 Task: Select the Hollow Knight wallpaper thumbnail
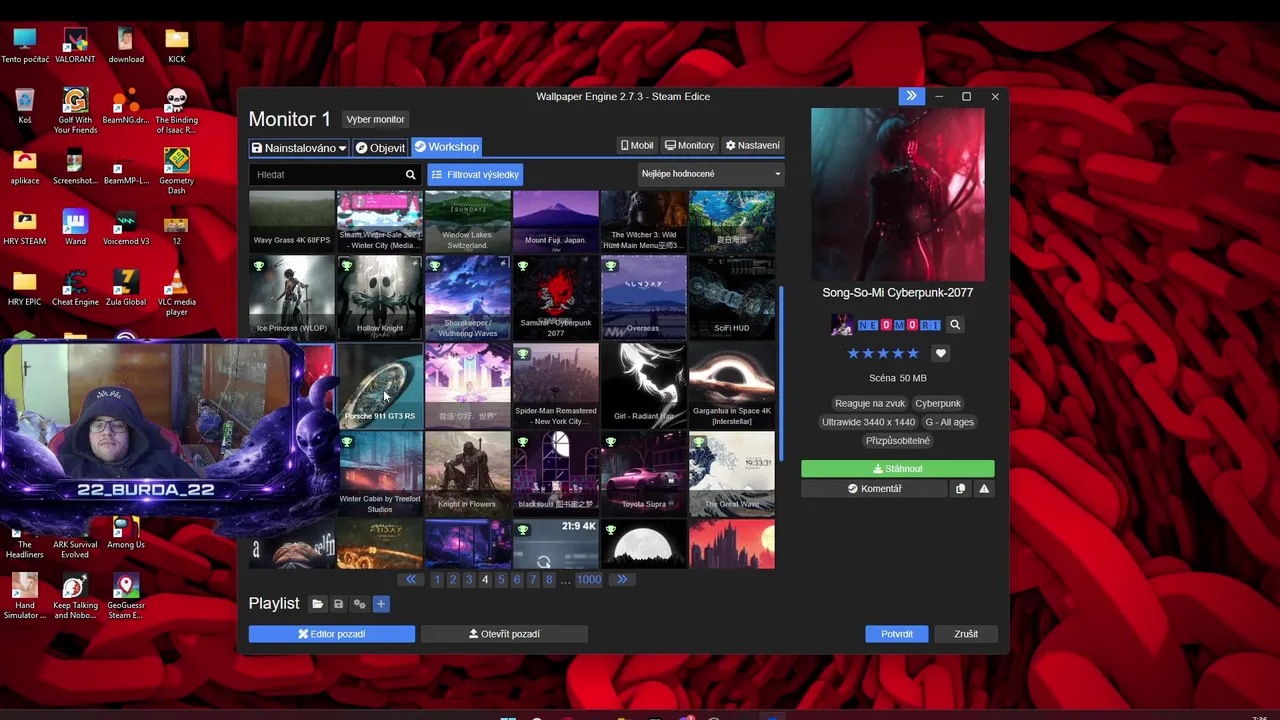[380, 298]
